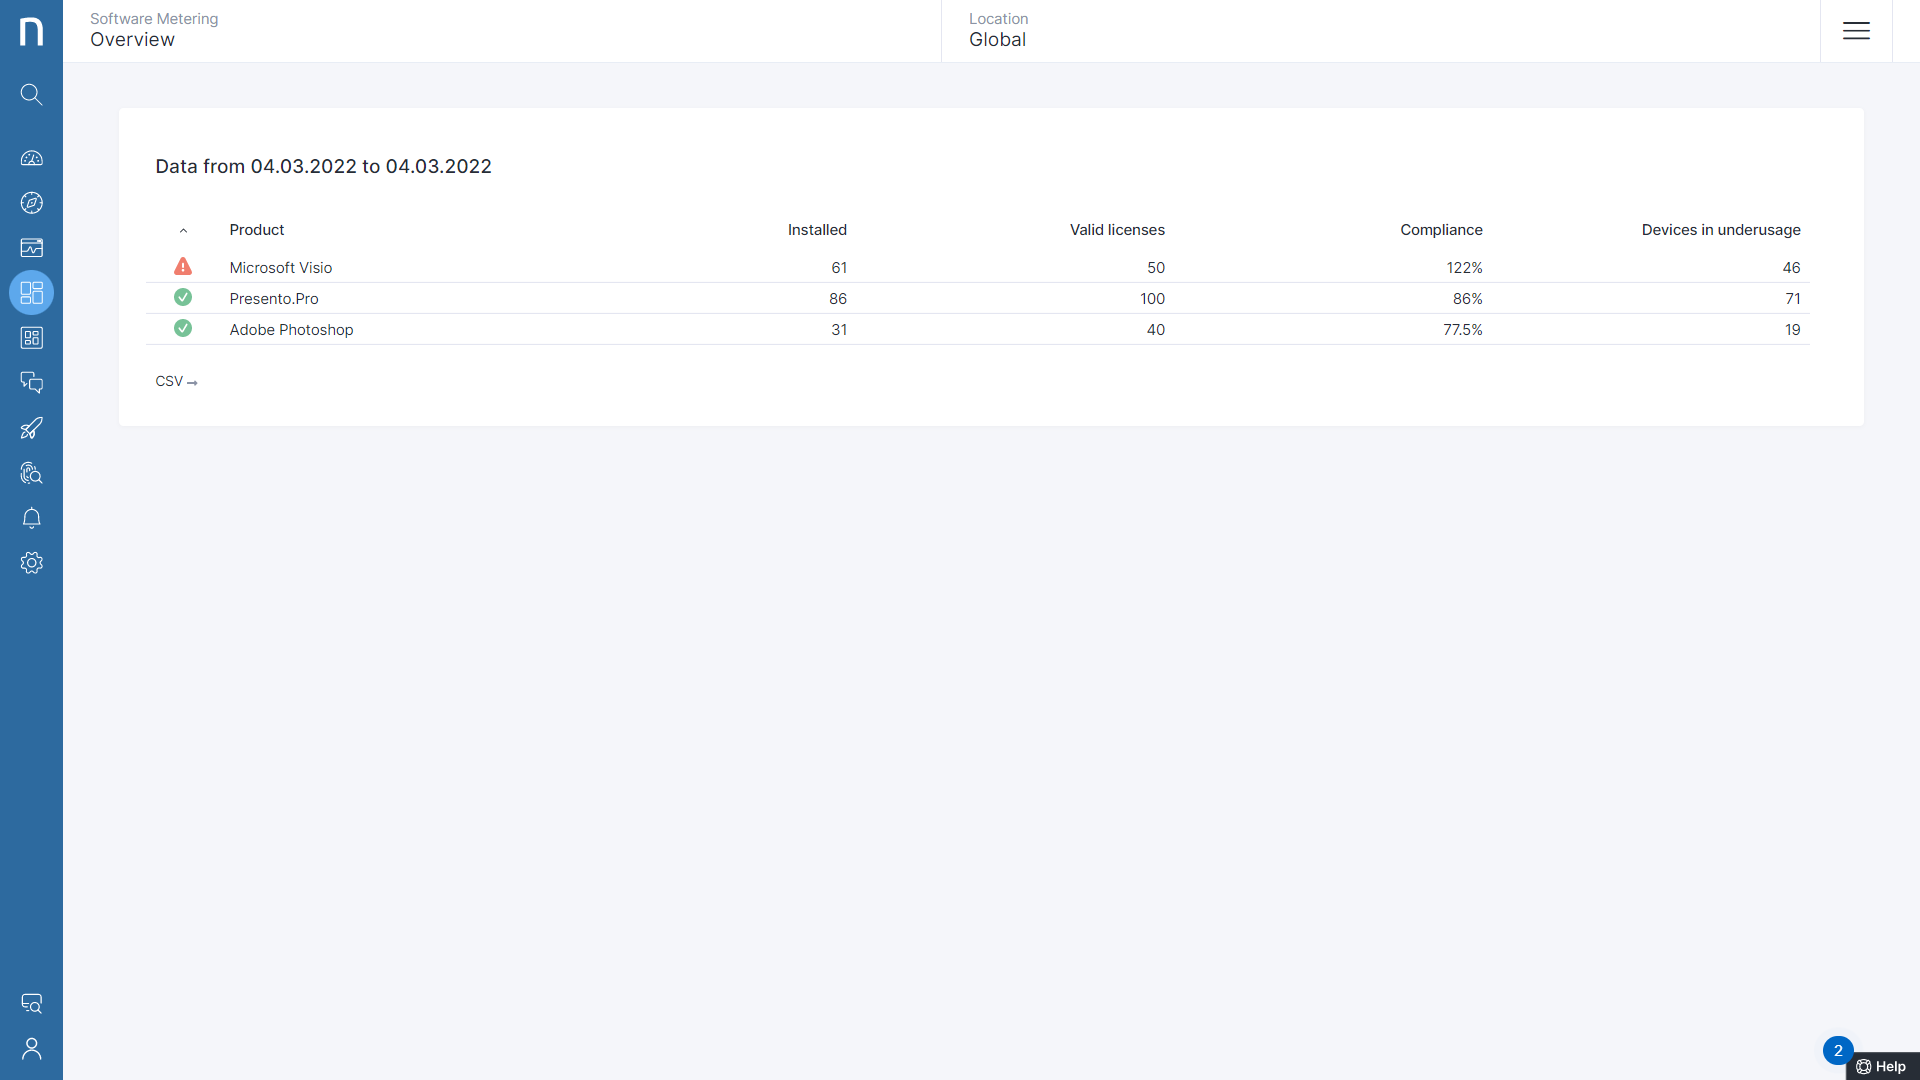Open the hamburger menu at top right
This screenshot has width=1920, height=1080.
click(1857, 31)
